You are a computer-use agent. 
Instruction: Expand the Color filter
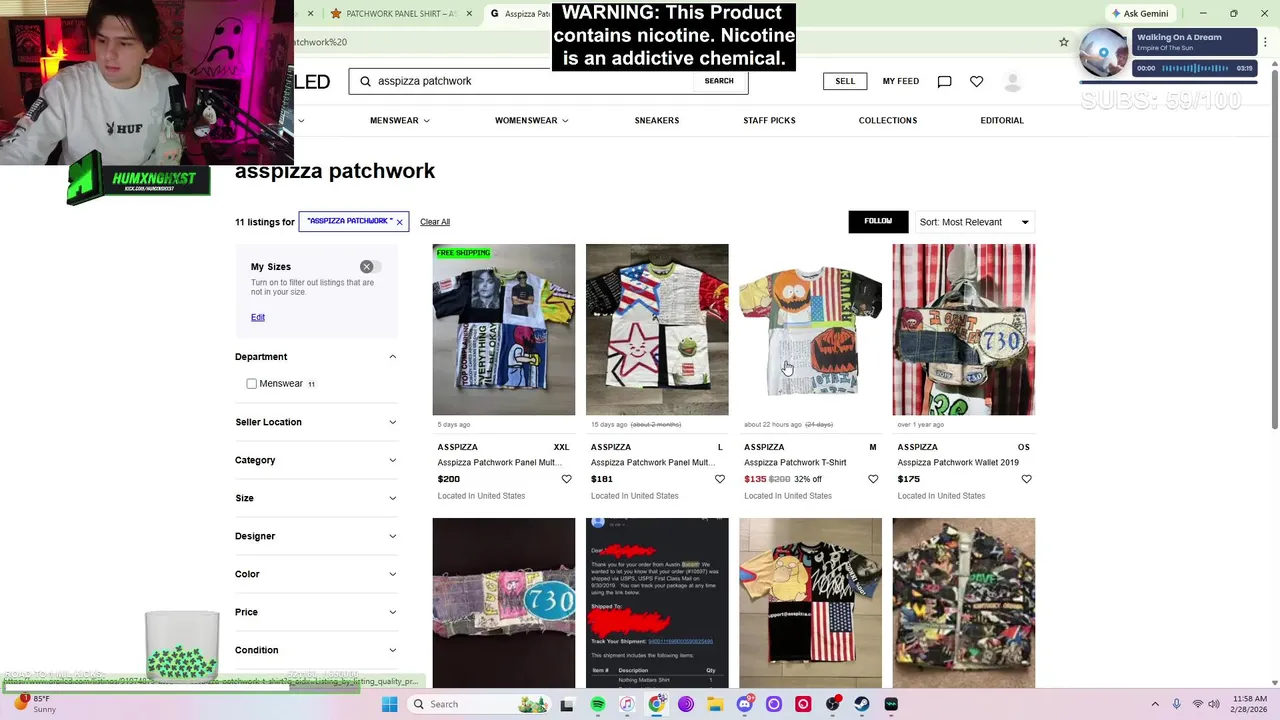coord(316,574)
